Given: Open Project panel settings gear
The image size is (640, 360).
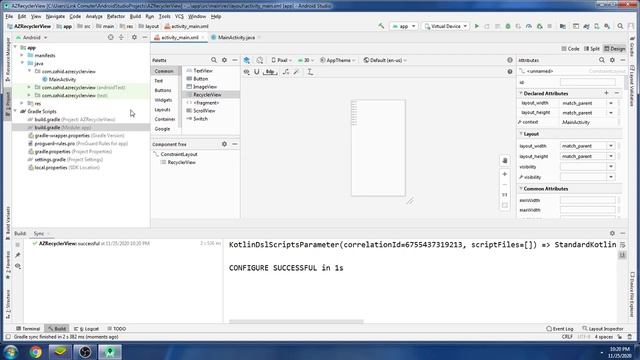Looking at the screenshot, I should click(134, 37).
